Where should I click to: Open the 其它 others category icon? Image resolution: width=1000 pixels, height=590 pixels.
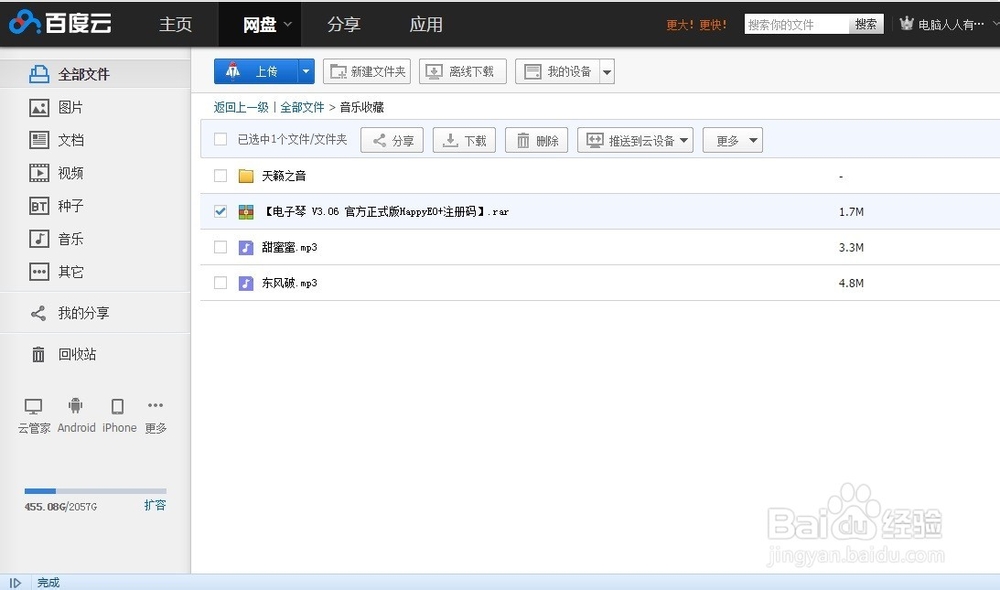(39, 272)
